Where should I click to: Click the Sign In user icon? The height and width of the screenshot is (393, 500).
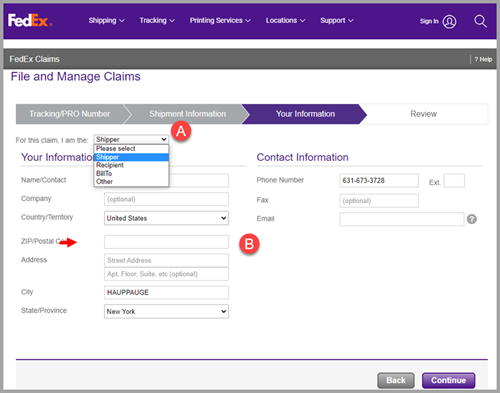(449, 22)
